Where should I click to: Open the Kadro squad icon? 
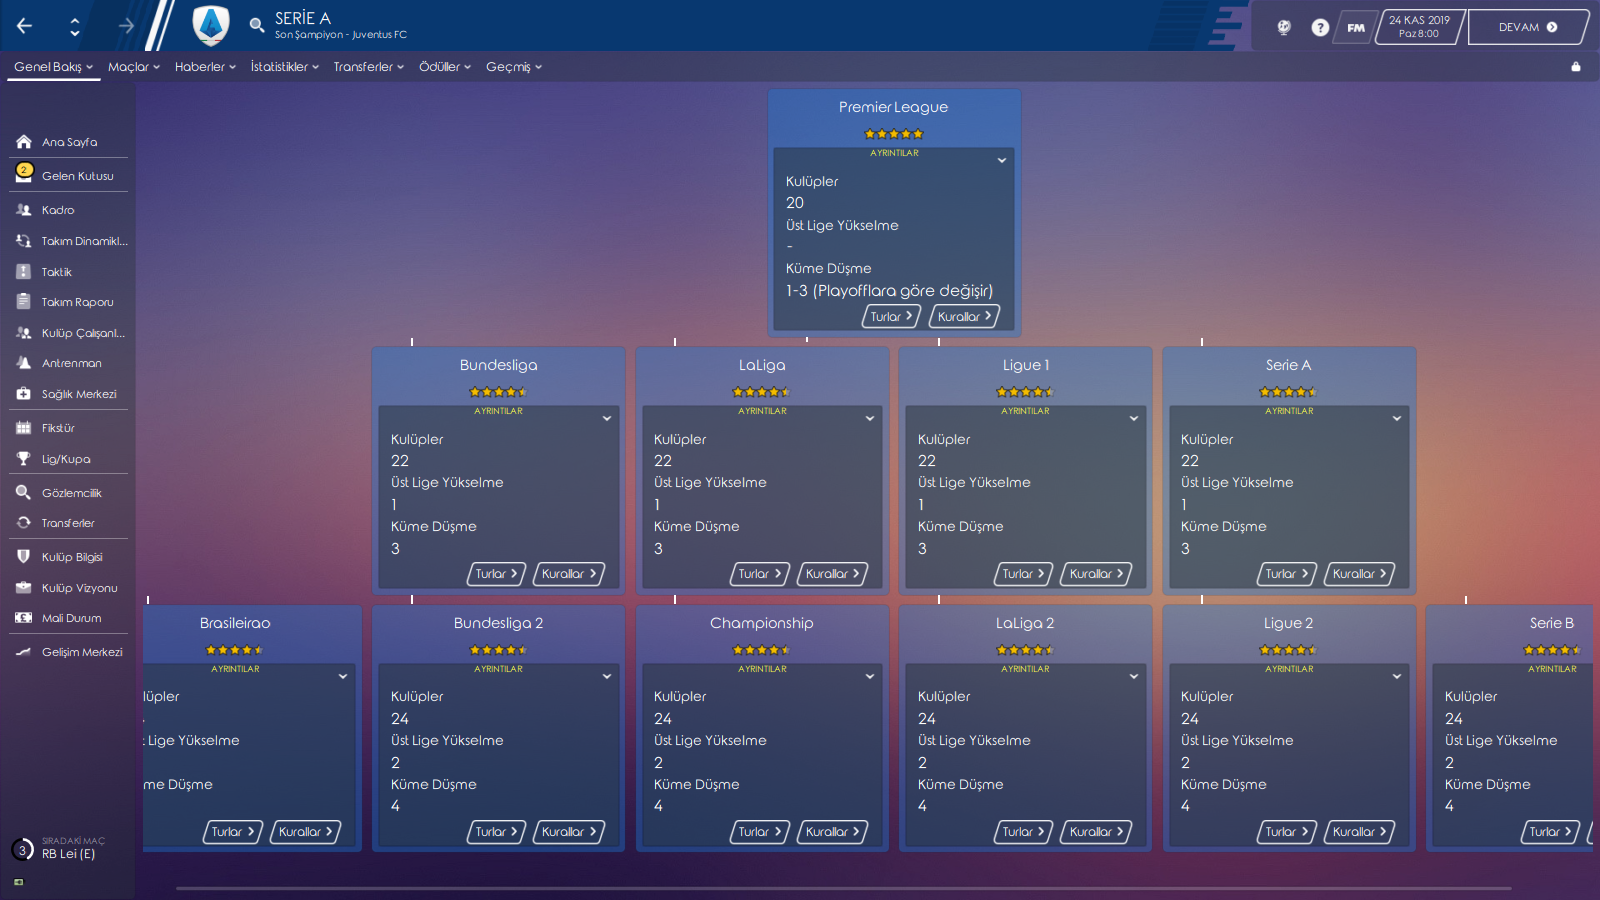pyautogui.click(x=24, y=210)
